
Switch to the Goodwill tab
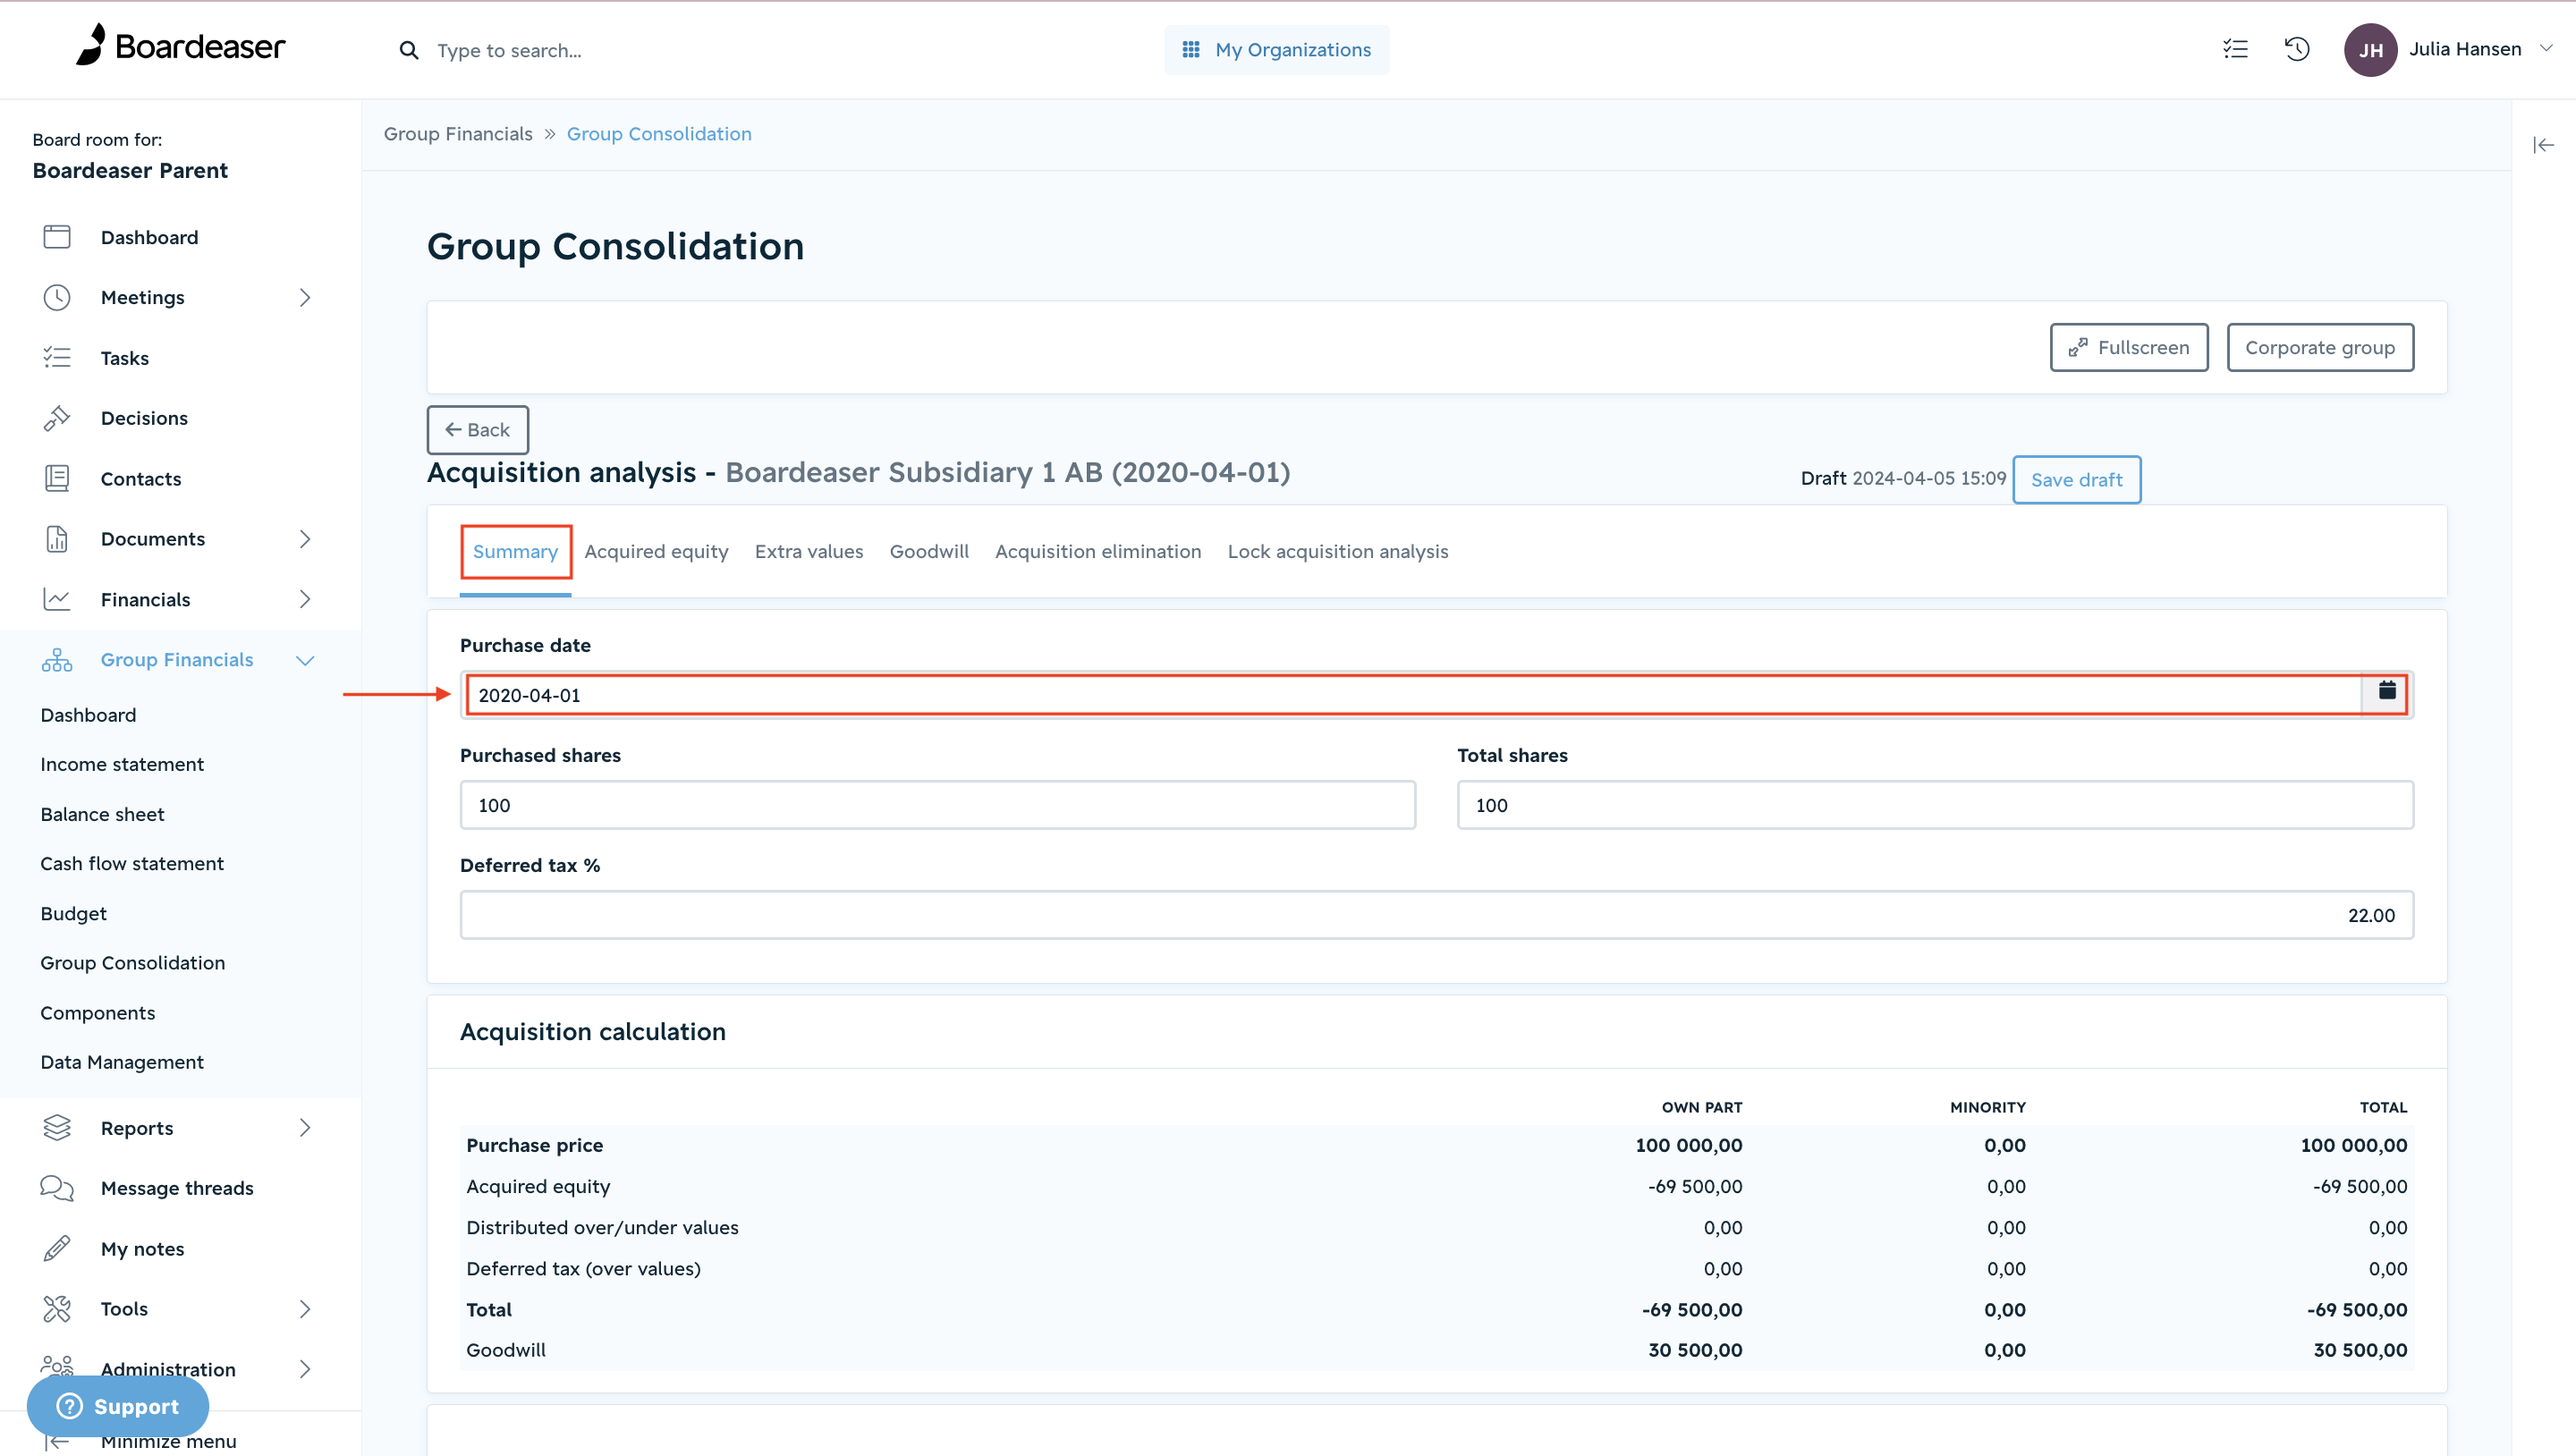tap(928, 551)
